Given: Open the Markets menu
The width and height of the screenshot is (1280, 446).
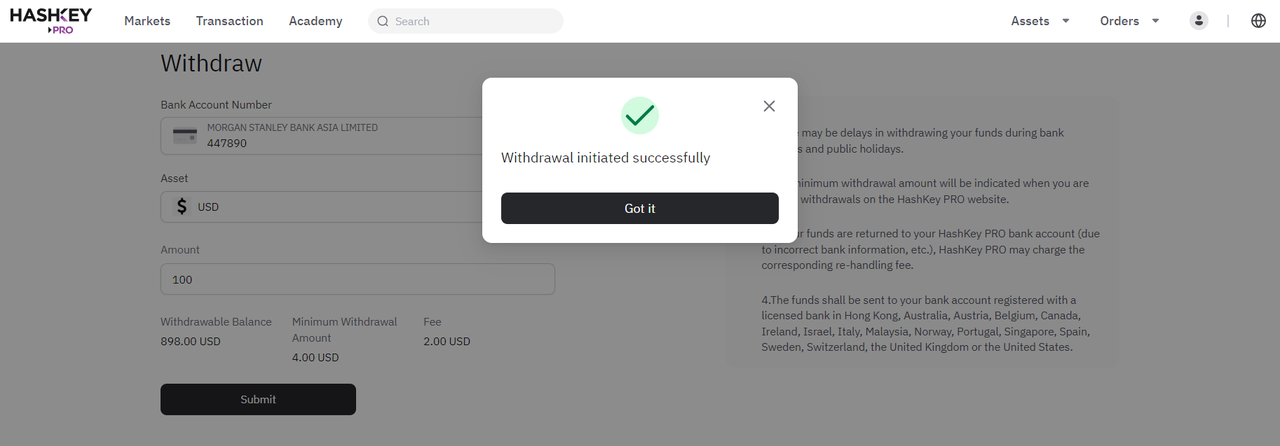Looking at the screenshot, I should (147, 21).
